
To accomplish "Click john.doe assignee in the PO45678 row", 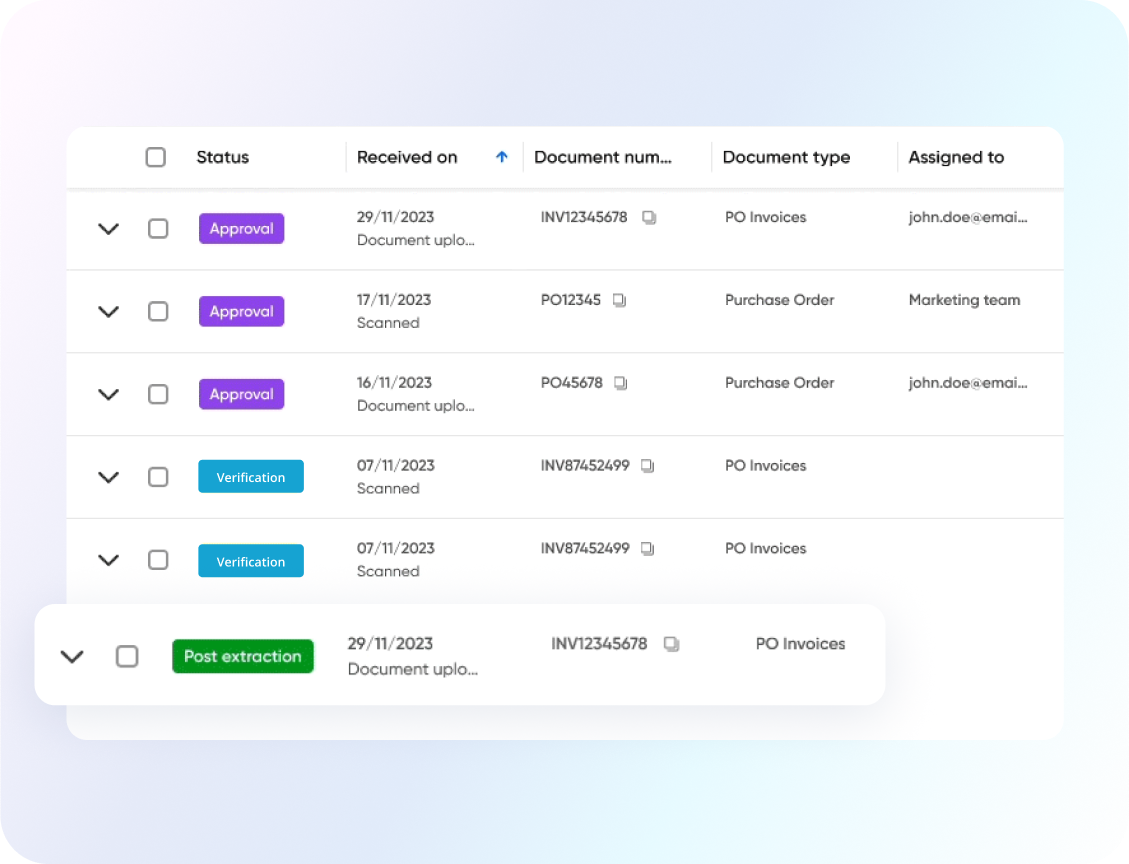I will [968, 383].
